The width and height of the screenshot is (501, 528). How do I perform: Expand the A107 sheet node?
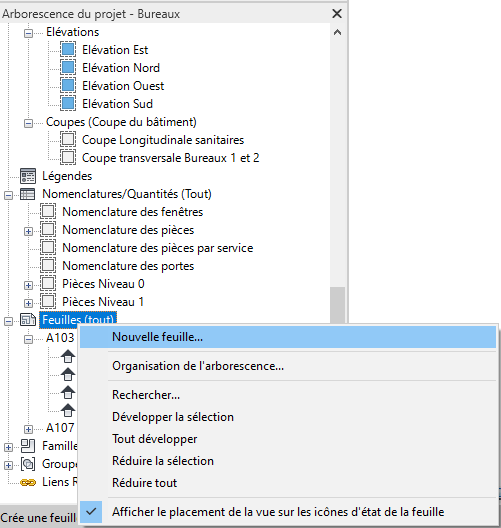29,429
